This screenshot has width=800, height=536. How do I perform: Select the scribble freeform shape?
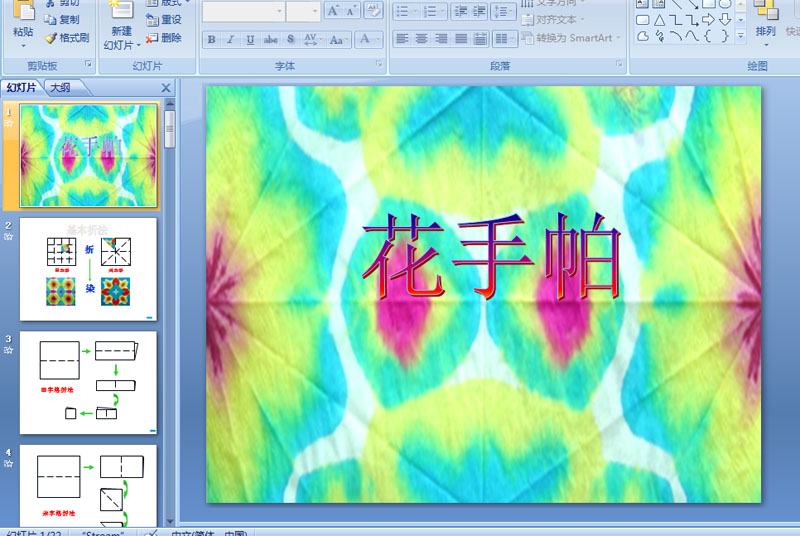click(660, 37)
